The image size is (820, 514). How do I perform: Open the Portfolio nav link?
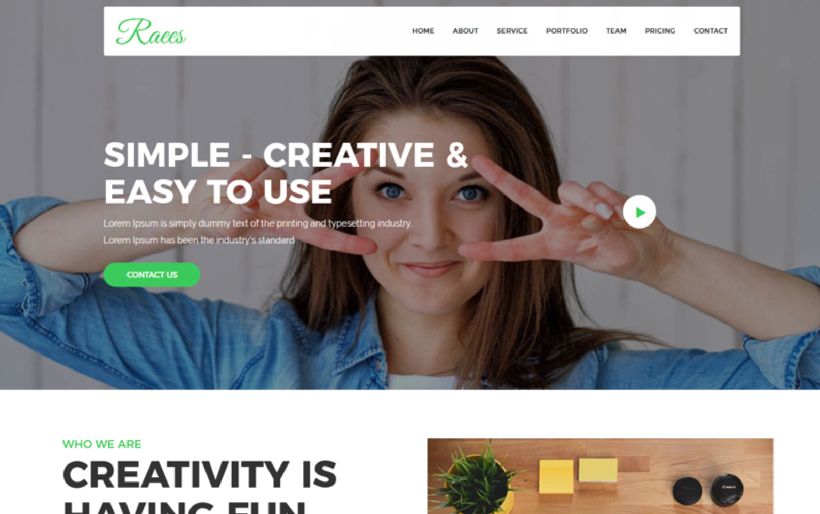point(567,31)
